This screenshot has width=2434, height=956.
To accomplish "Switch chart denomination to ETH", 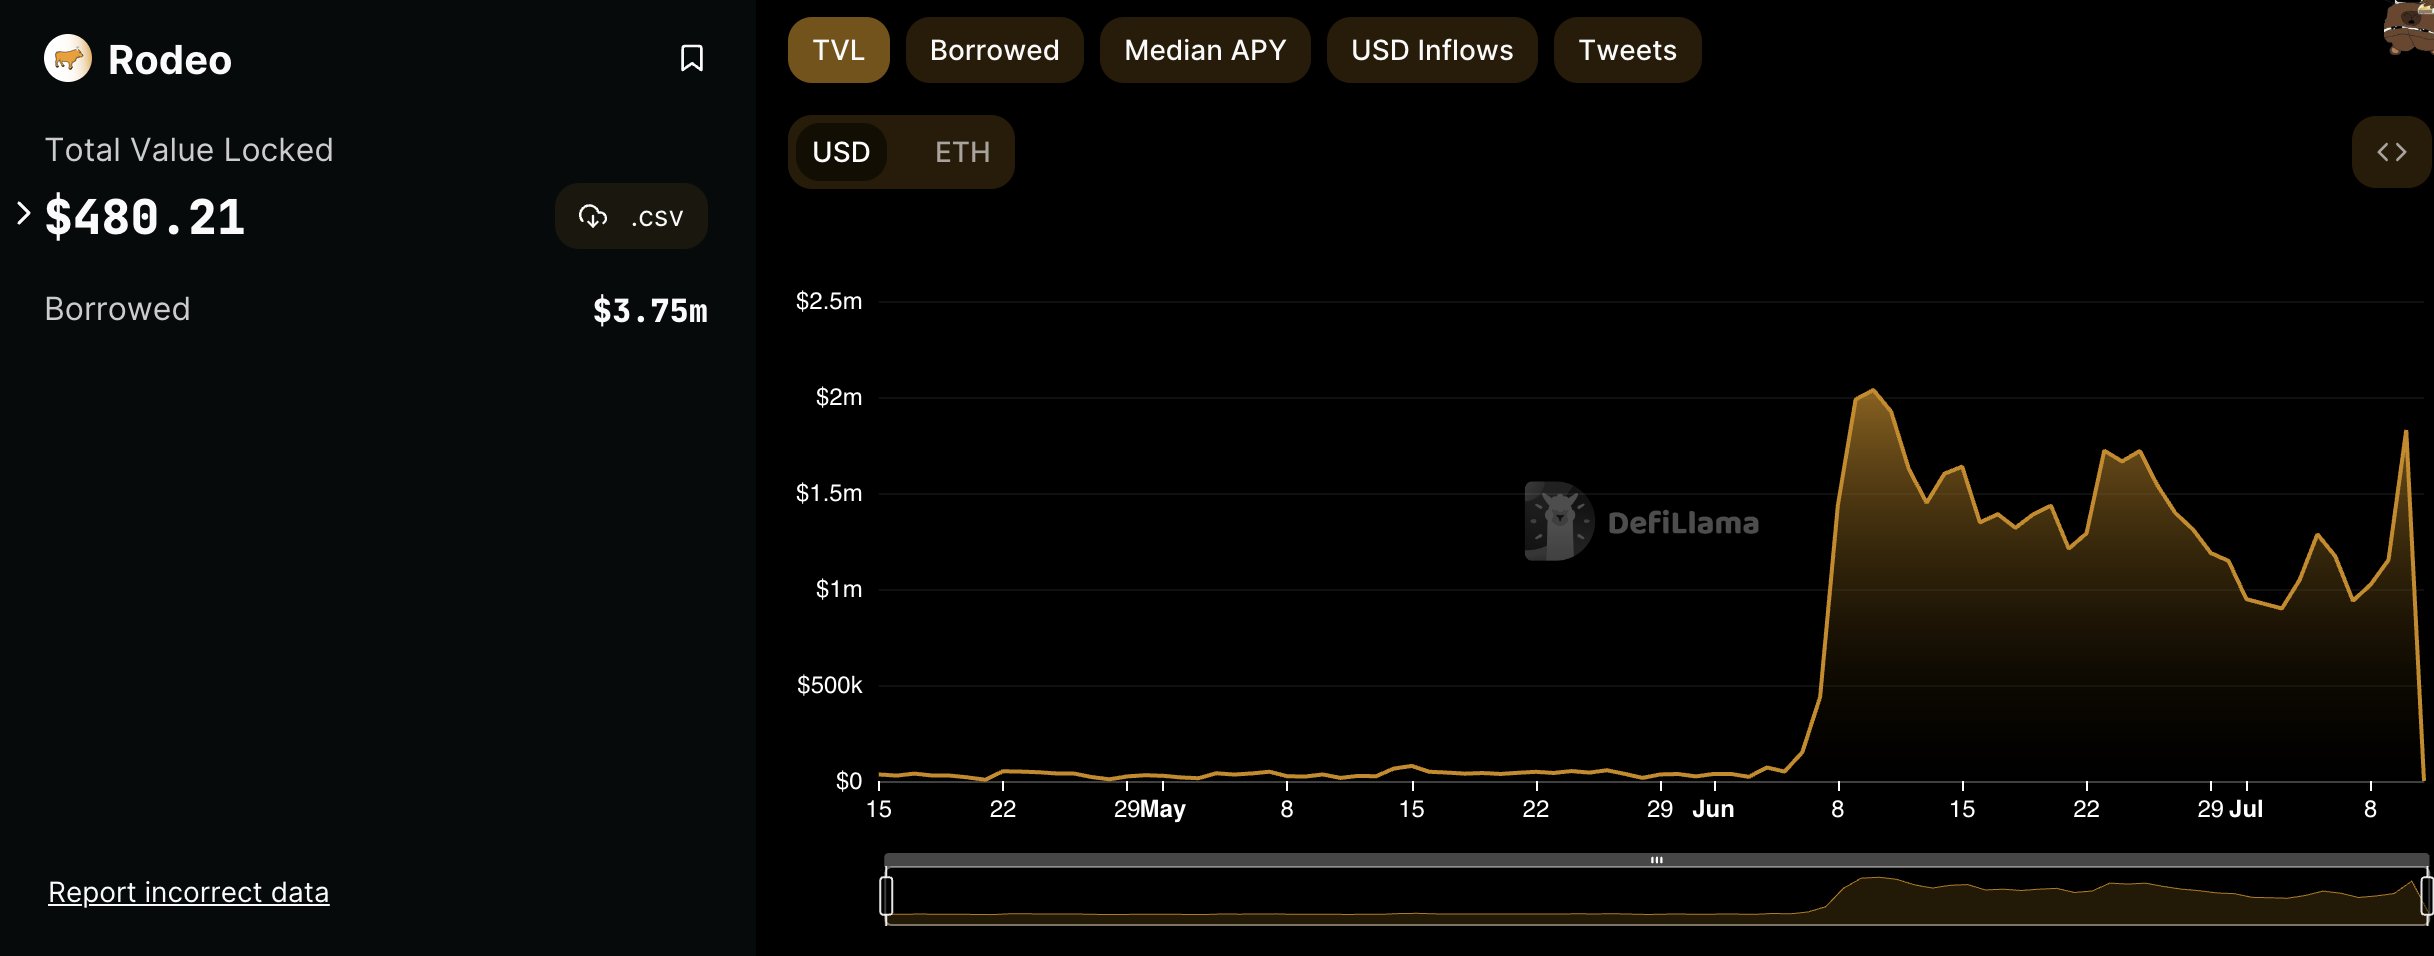I will tap(962, 152).
